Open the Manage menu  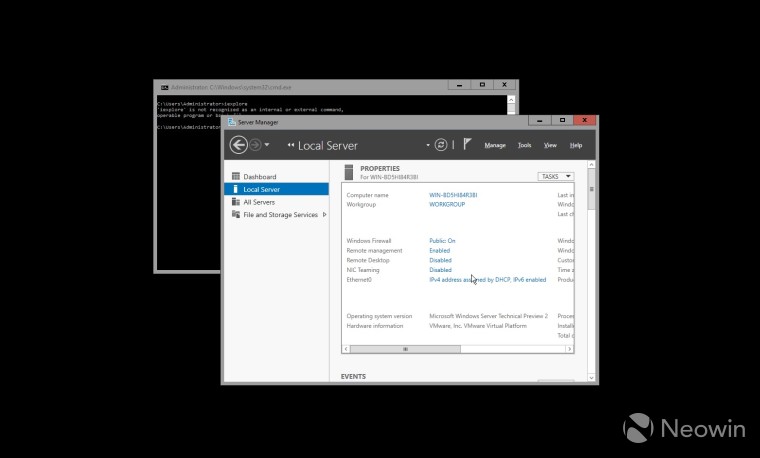tap(495, 145)
